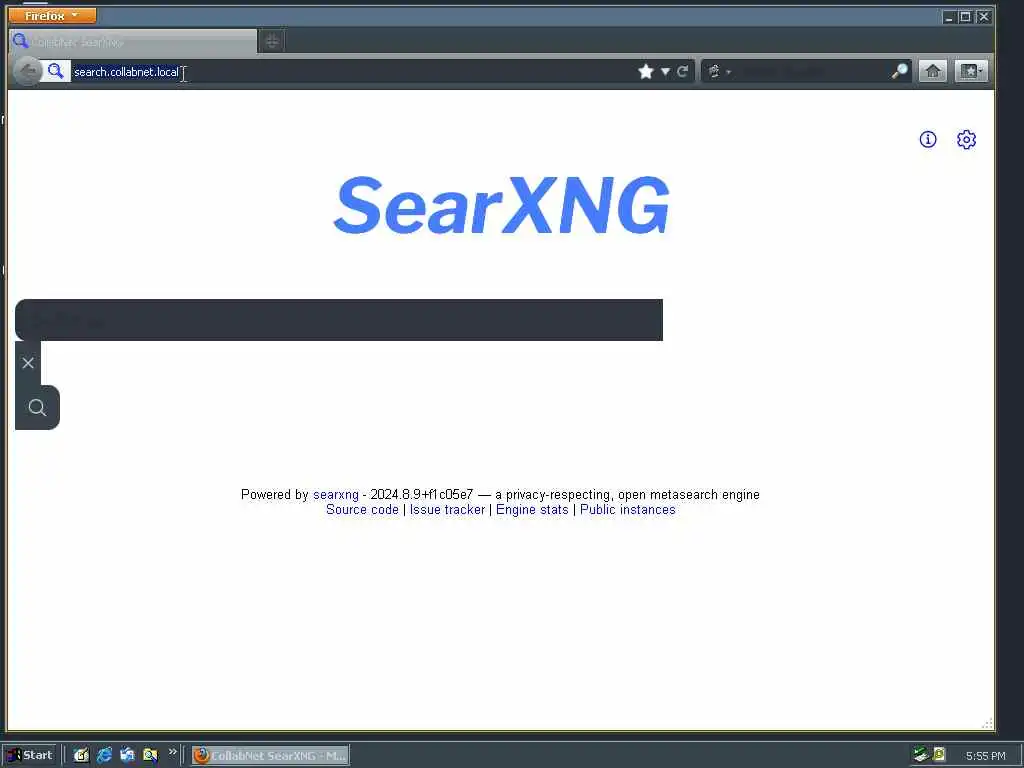Open the Engine stats link
The height and width of the screenshot is (768, 1024).
pyautogui.click(x=532, y=509)
